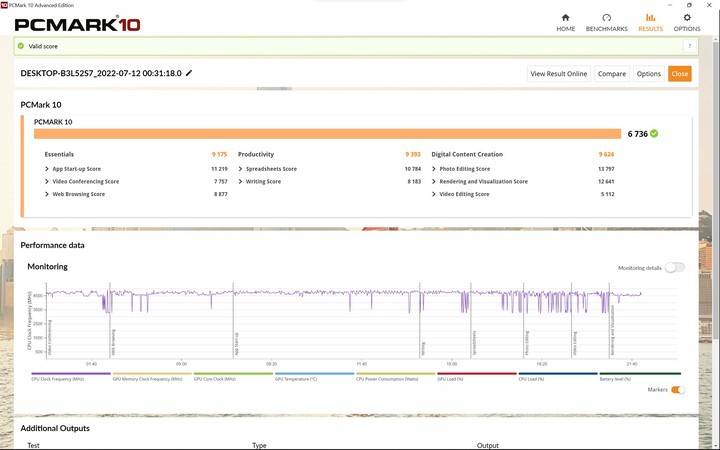Toggle CPU Load legend item
The height and width of the screenshot is (450, 720).
(558, 377)
